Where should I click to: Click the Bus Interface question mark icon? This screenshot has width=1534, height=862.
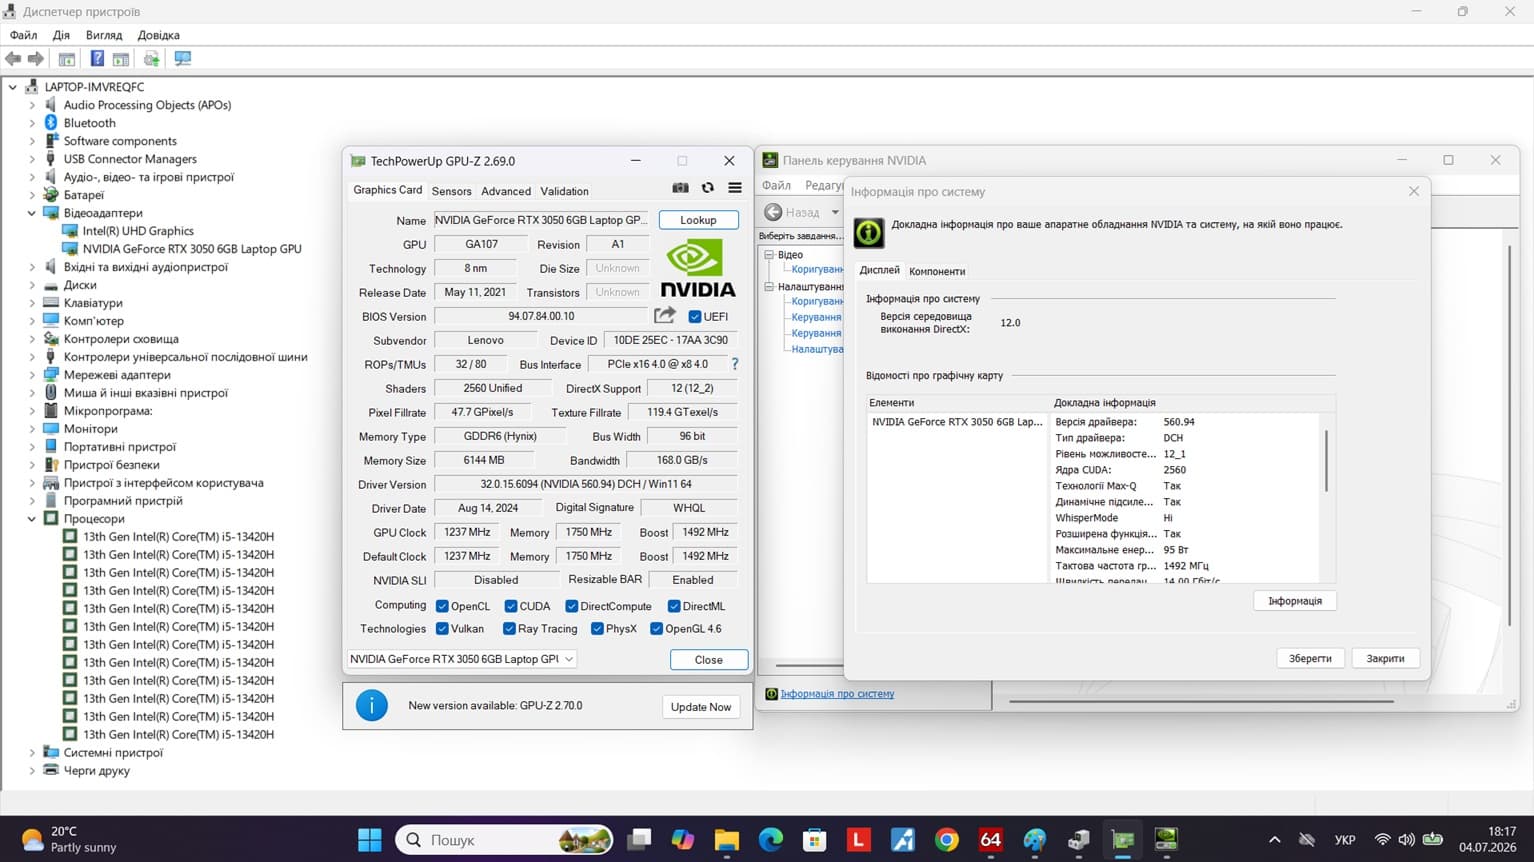click(735, 364)
